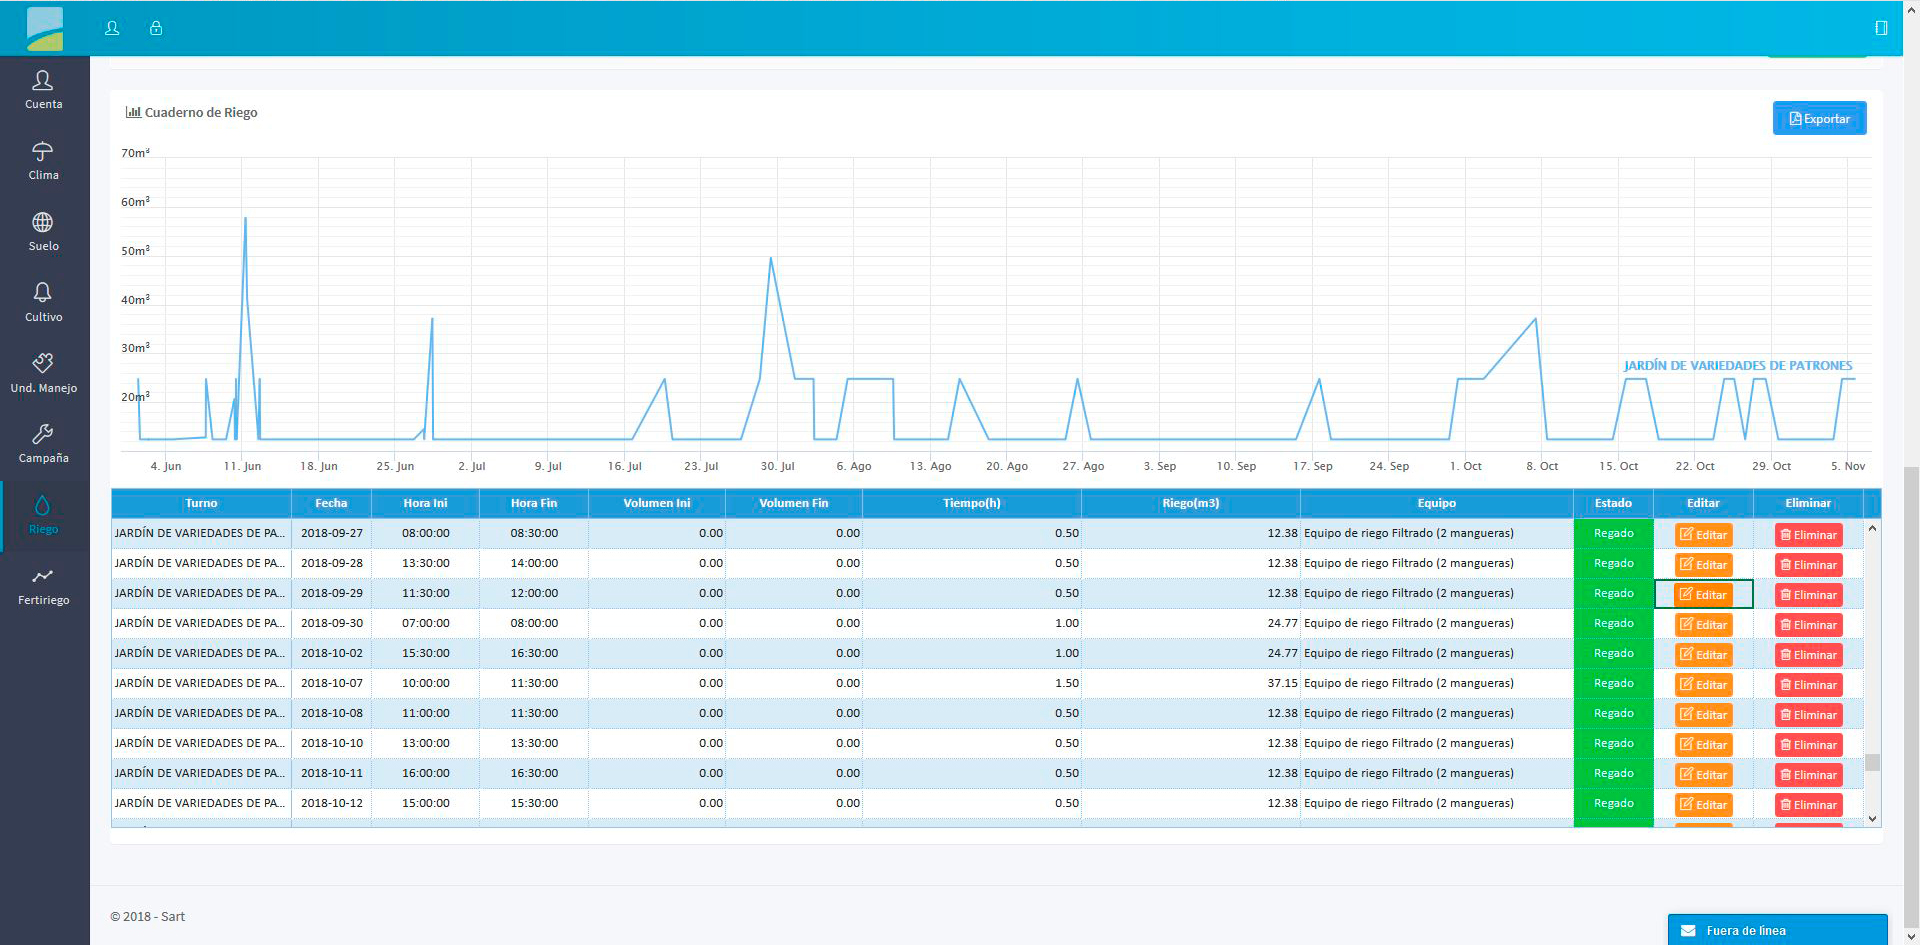Open the Clima umbrella section
This screenshot has width=1920, height=945.
44,161
